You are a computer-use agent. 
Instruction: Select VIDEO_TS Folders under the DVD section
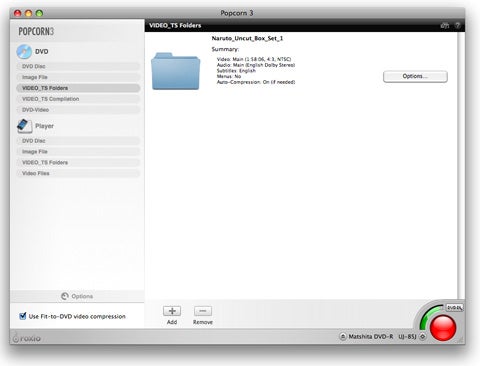pos(78,88)
